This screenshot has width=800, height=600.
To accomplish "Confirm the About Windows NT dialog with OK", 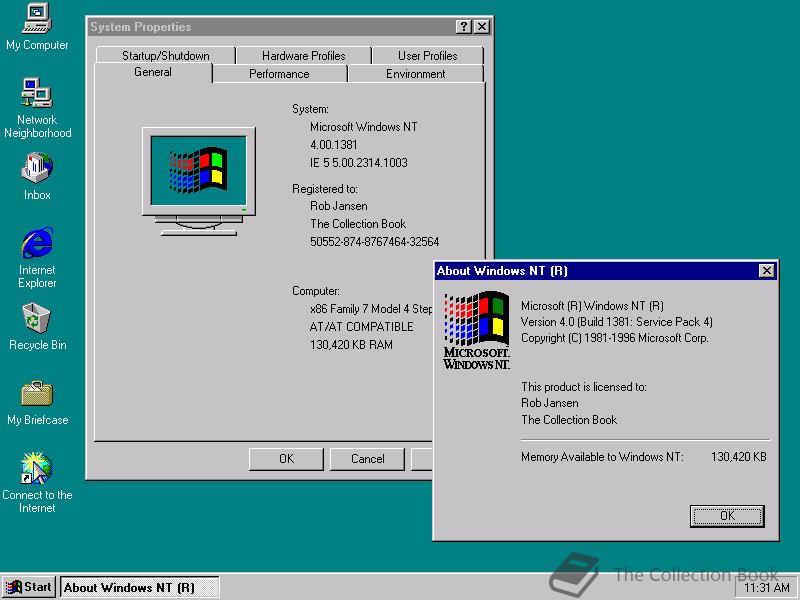I will pos(727,516).
